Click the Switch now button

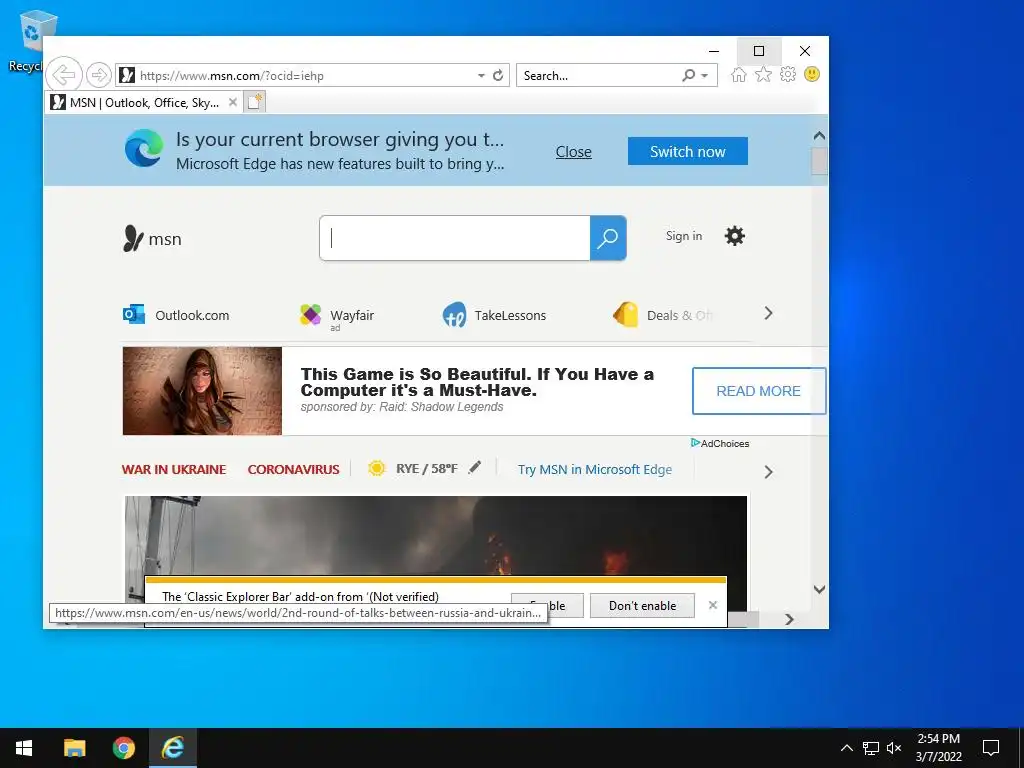[688, 152]
